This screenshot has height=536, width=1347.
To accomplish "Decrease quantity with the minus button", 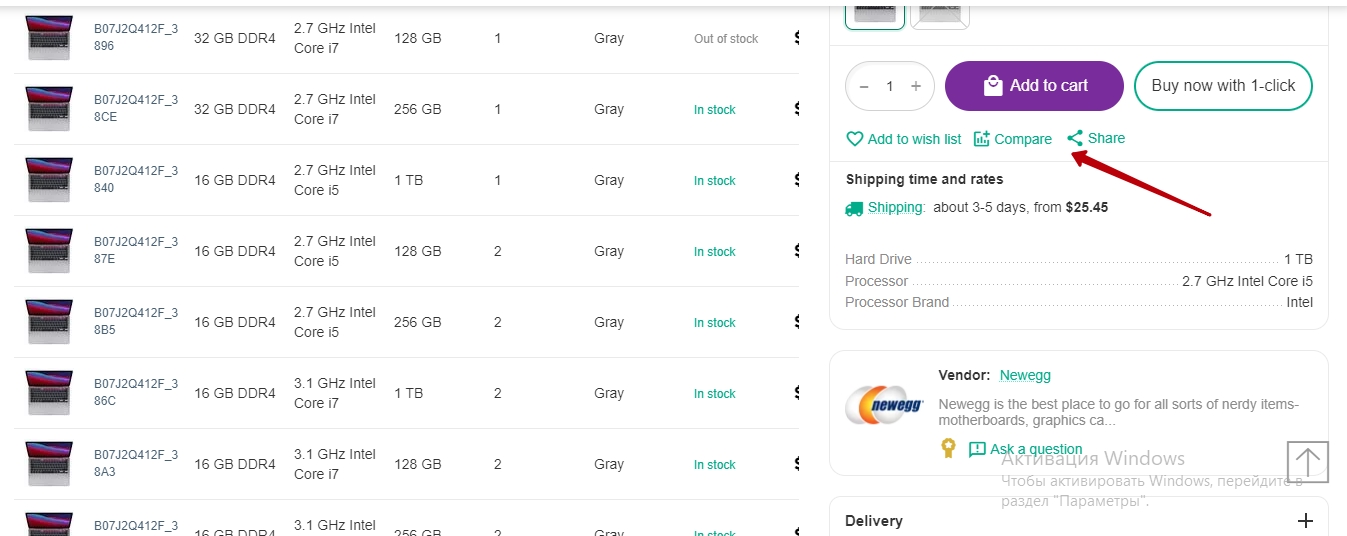I will tap(865, 86).
